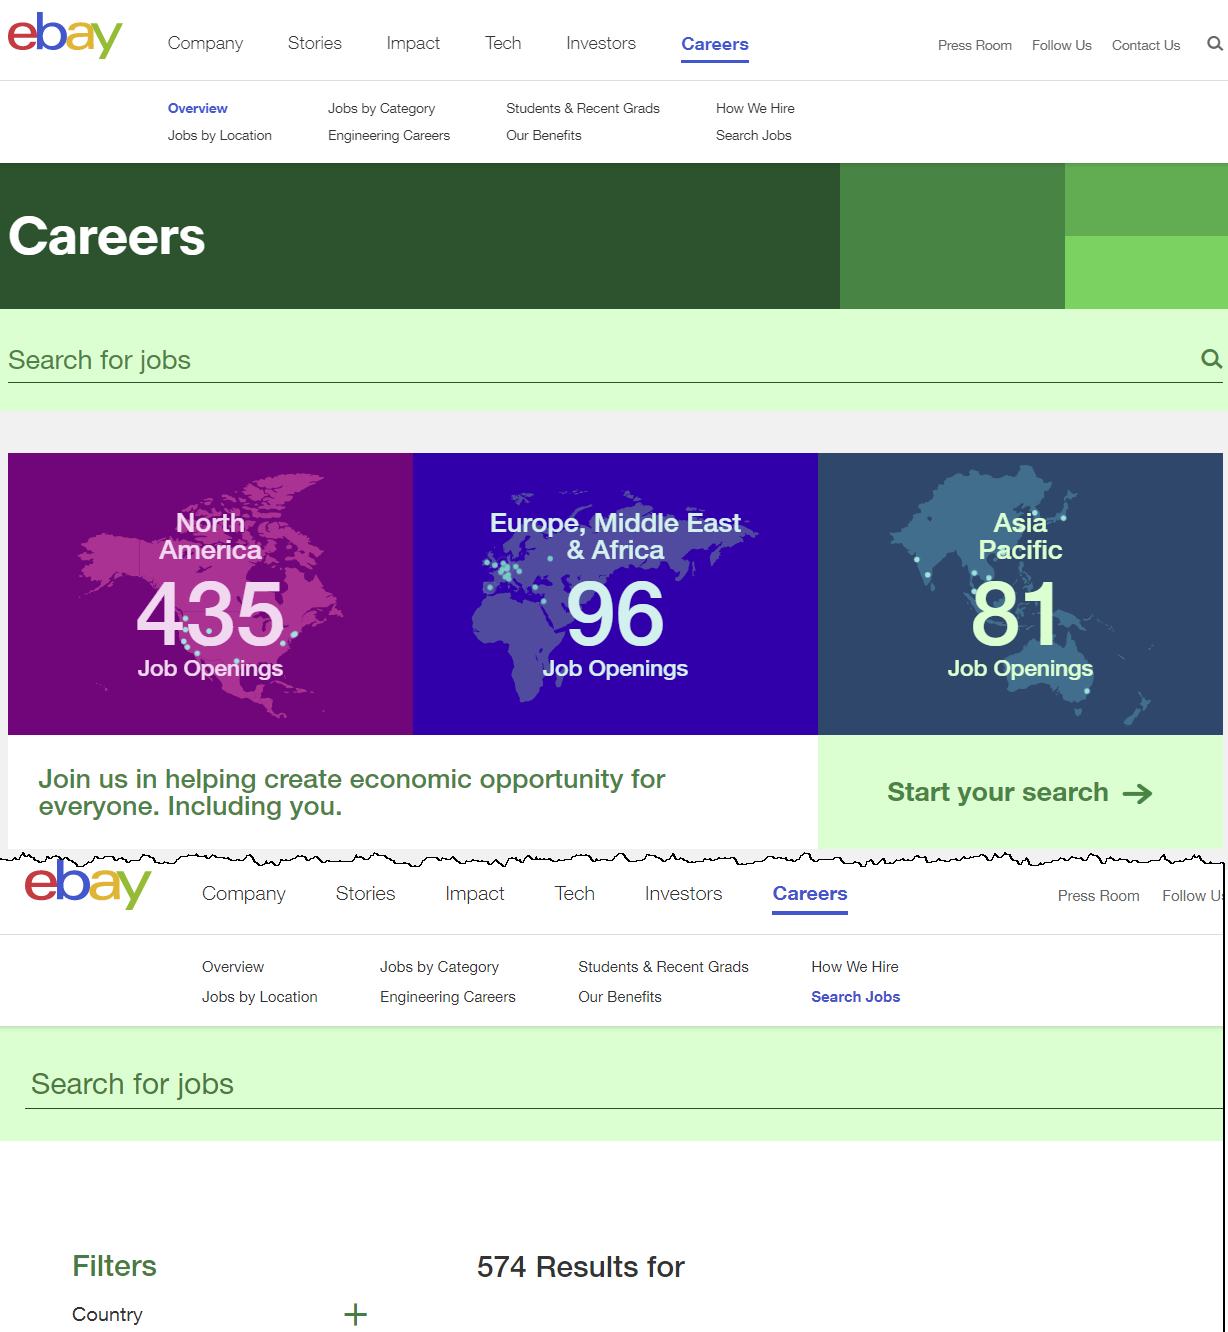Open Tech menu in lower page header
The image size is (1228, 1332).
[x=575, y=893]
